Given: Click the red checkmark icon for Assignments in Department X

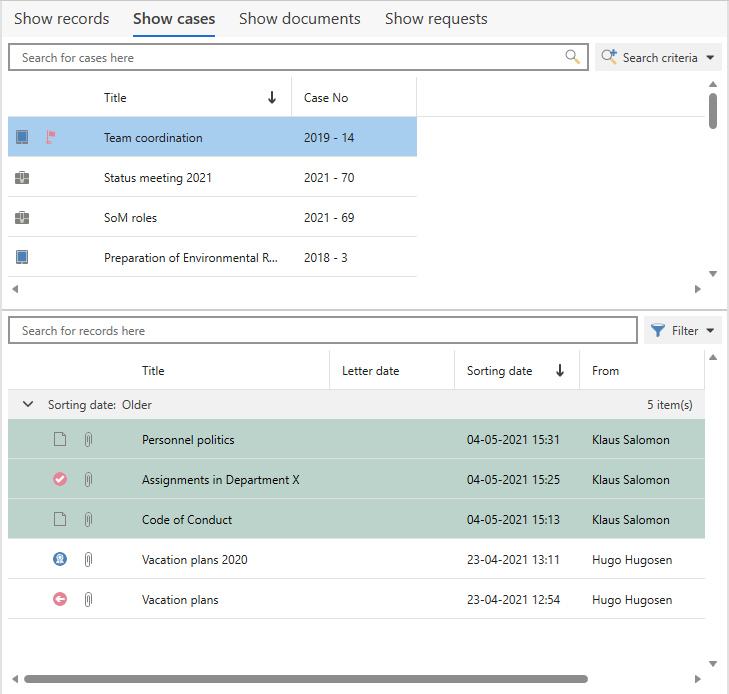Looking at the screenshot, I should pyautogui.click(x=60, y=480).
